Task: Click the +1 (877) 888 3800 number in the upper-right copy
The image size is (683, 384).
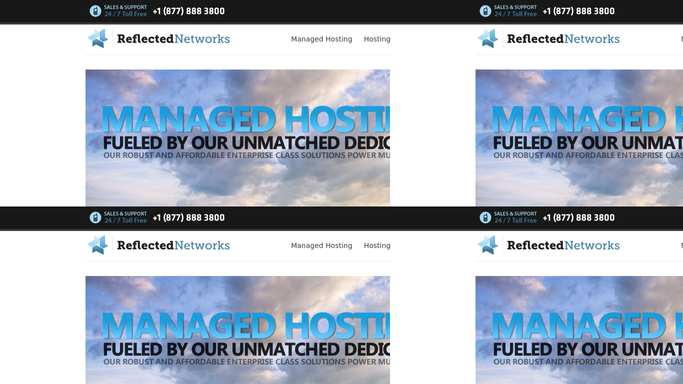Action: coord(578,11)
